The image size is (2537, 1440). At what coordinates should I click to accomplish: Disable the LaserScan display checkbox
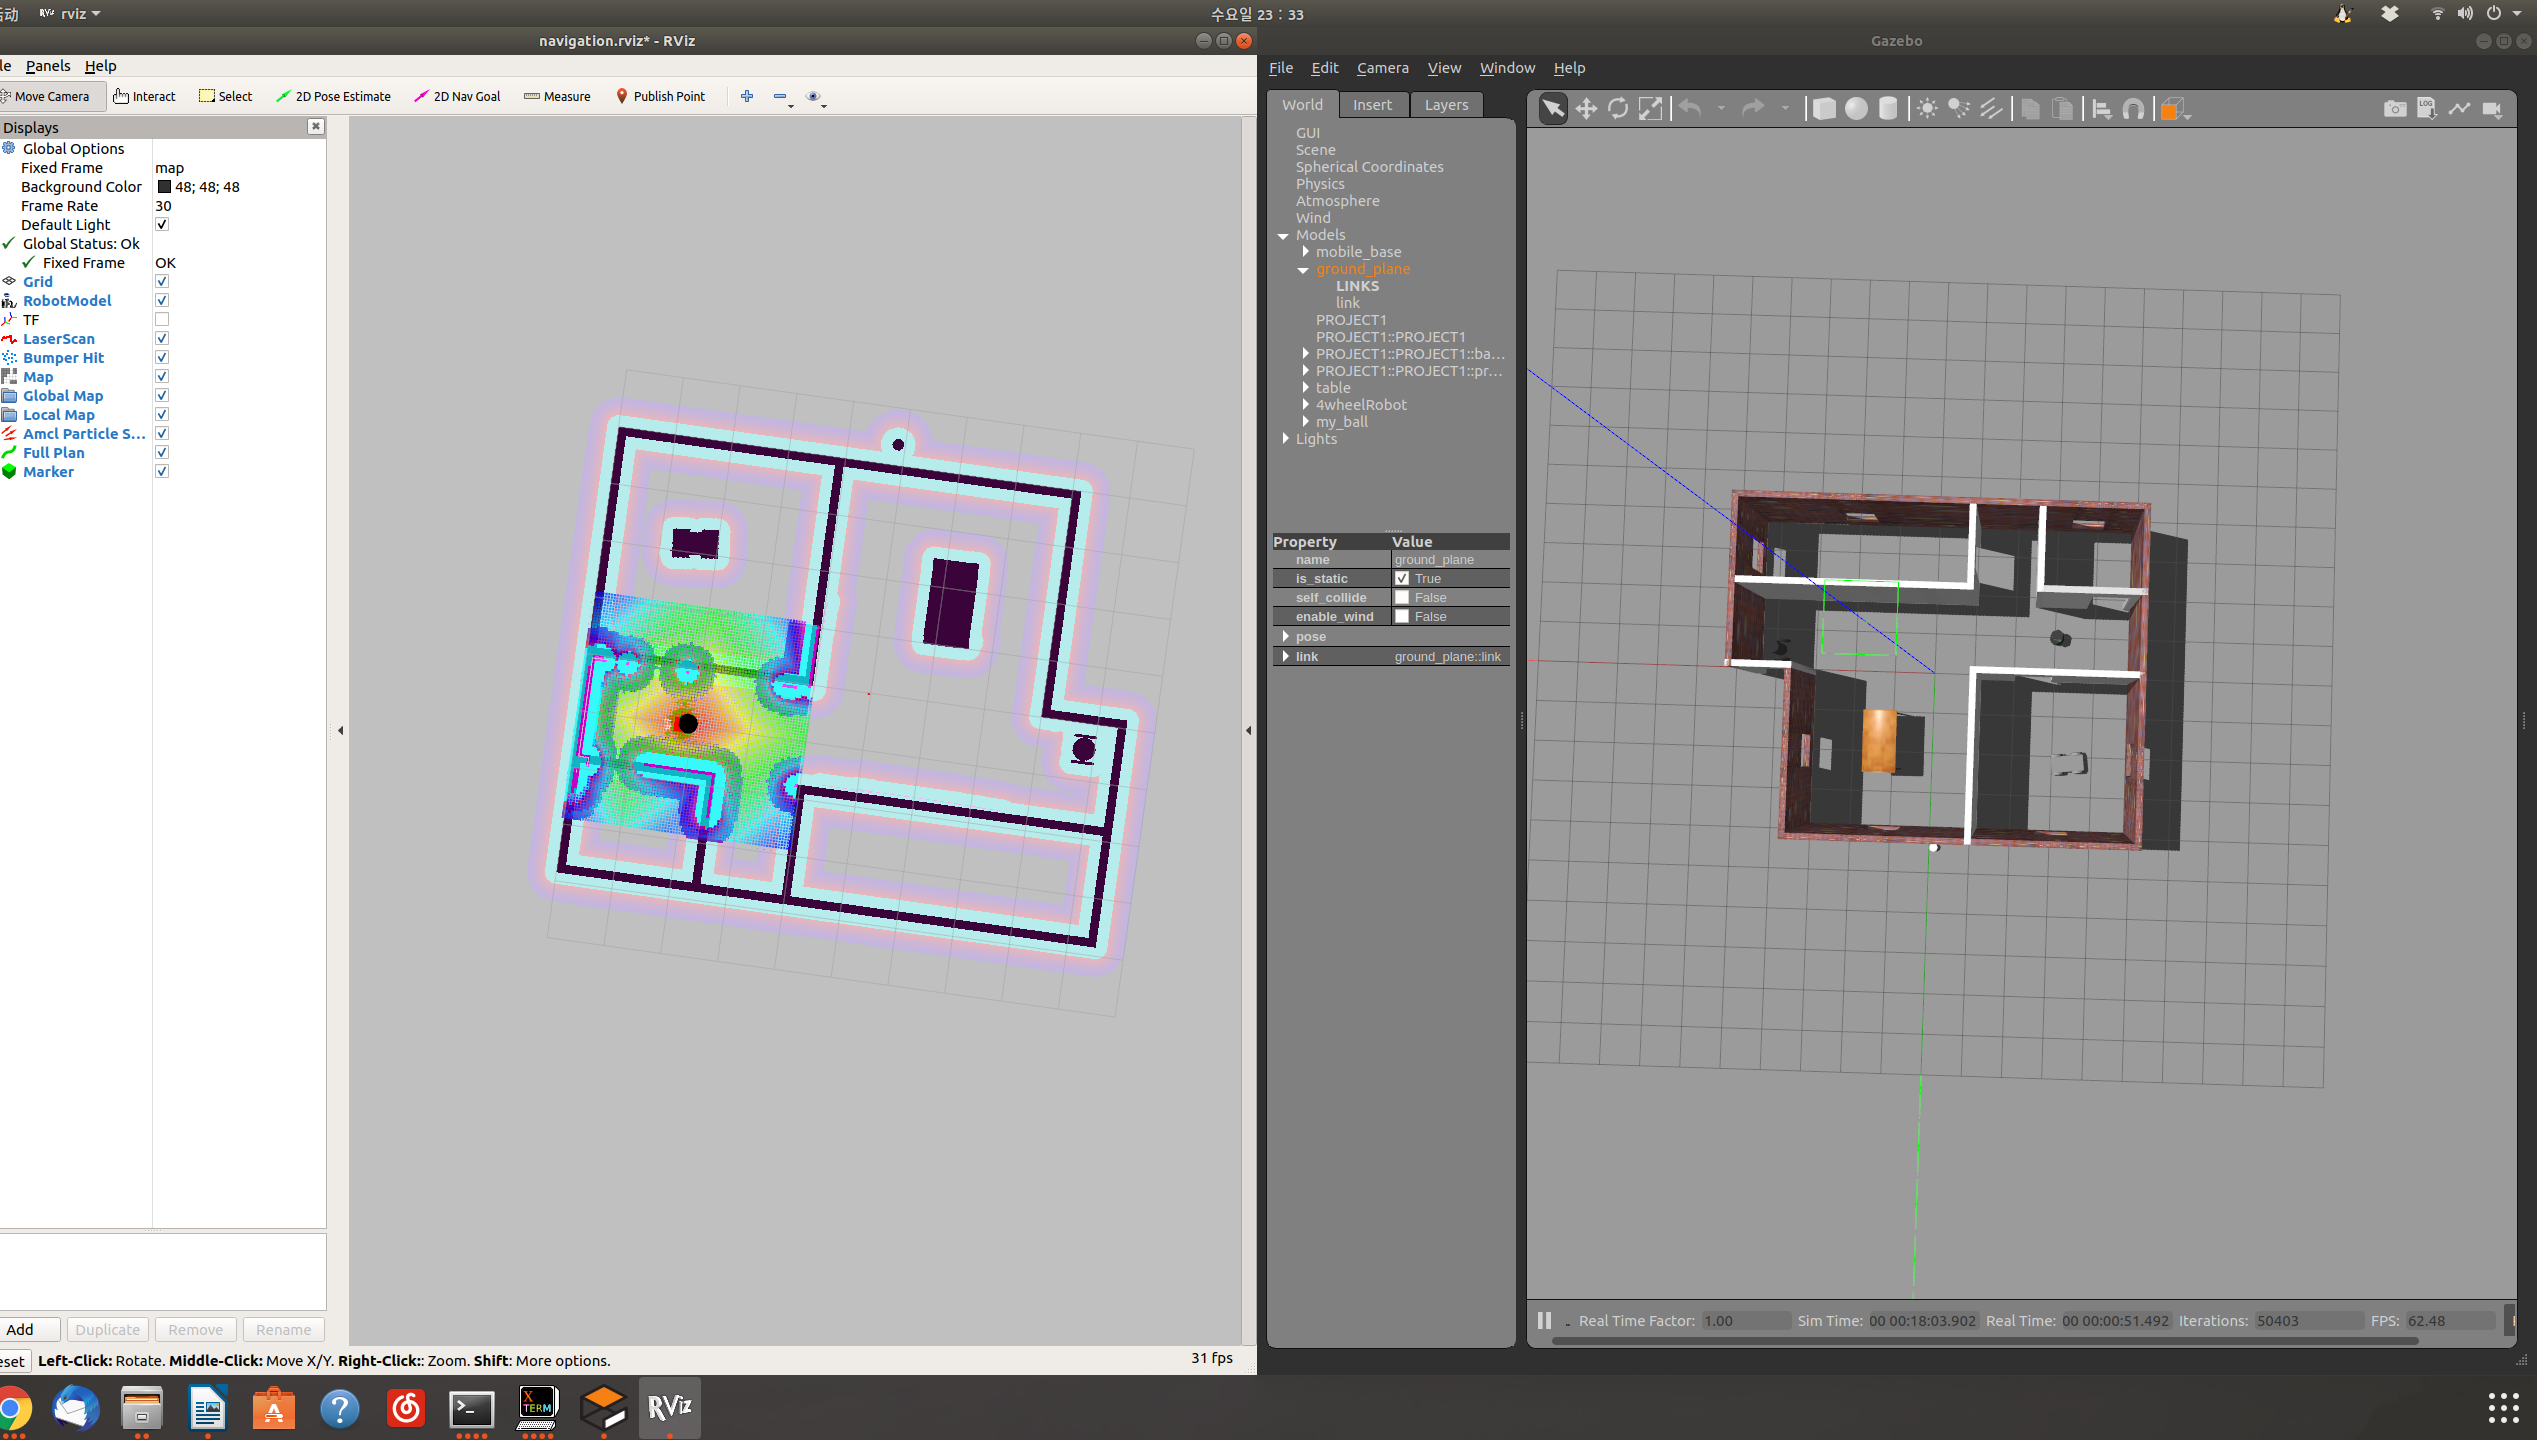click(x=161, y=338)
